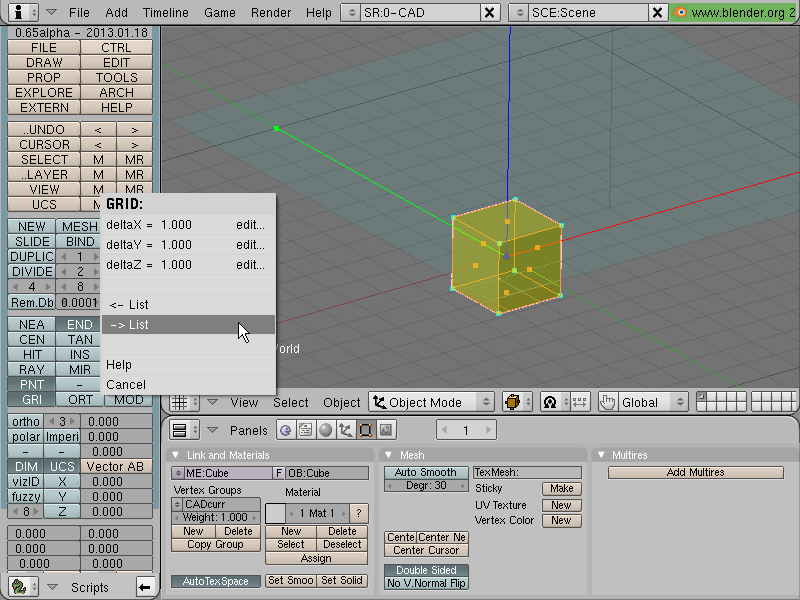Open buttons window type selector icon
800x600 pixels.
point(184,430)
